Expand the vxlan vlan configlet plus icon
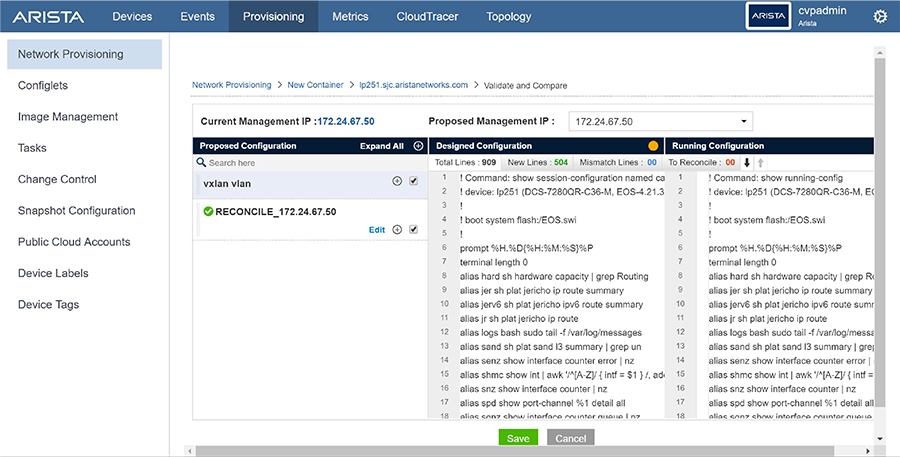The image size is (900, 457). point(397,181)
